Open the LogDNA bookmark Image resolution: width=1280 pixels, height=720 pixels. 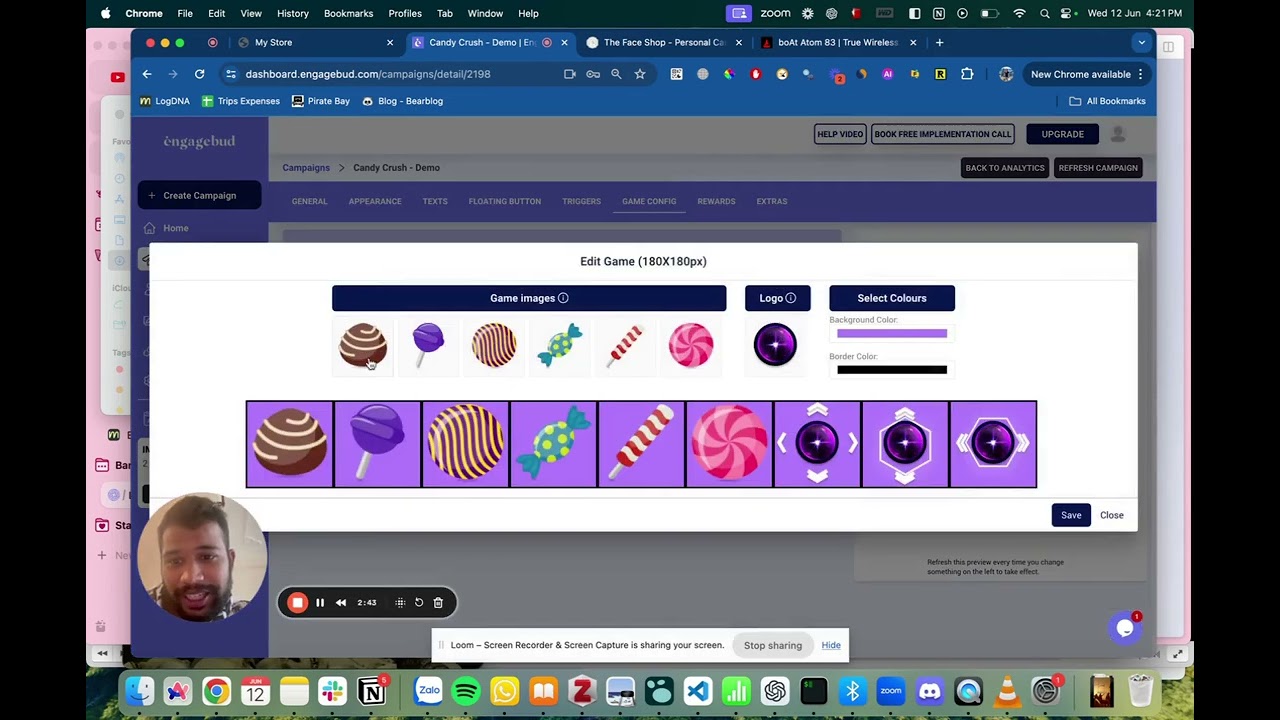[x=165, y=101]
